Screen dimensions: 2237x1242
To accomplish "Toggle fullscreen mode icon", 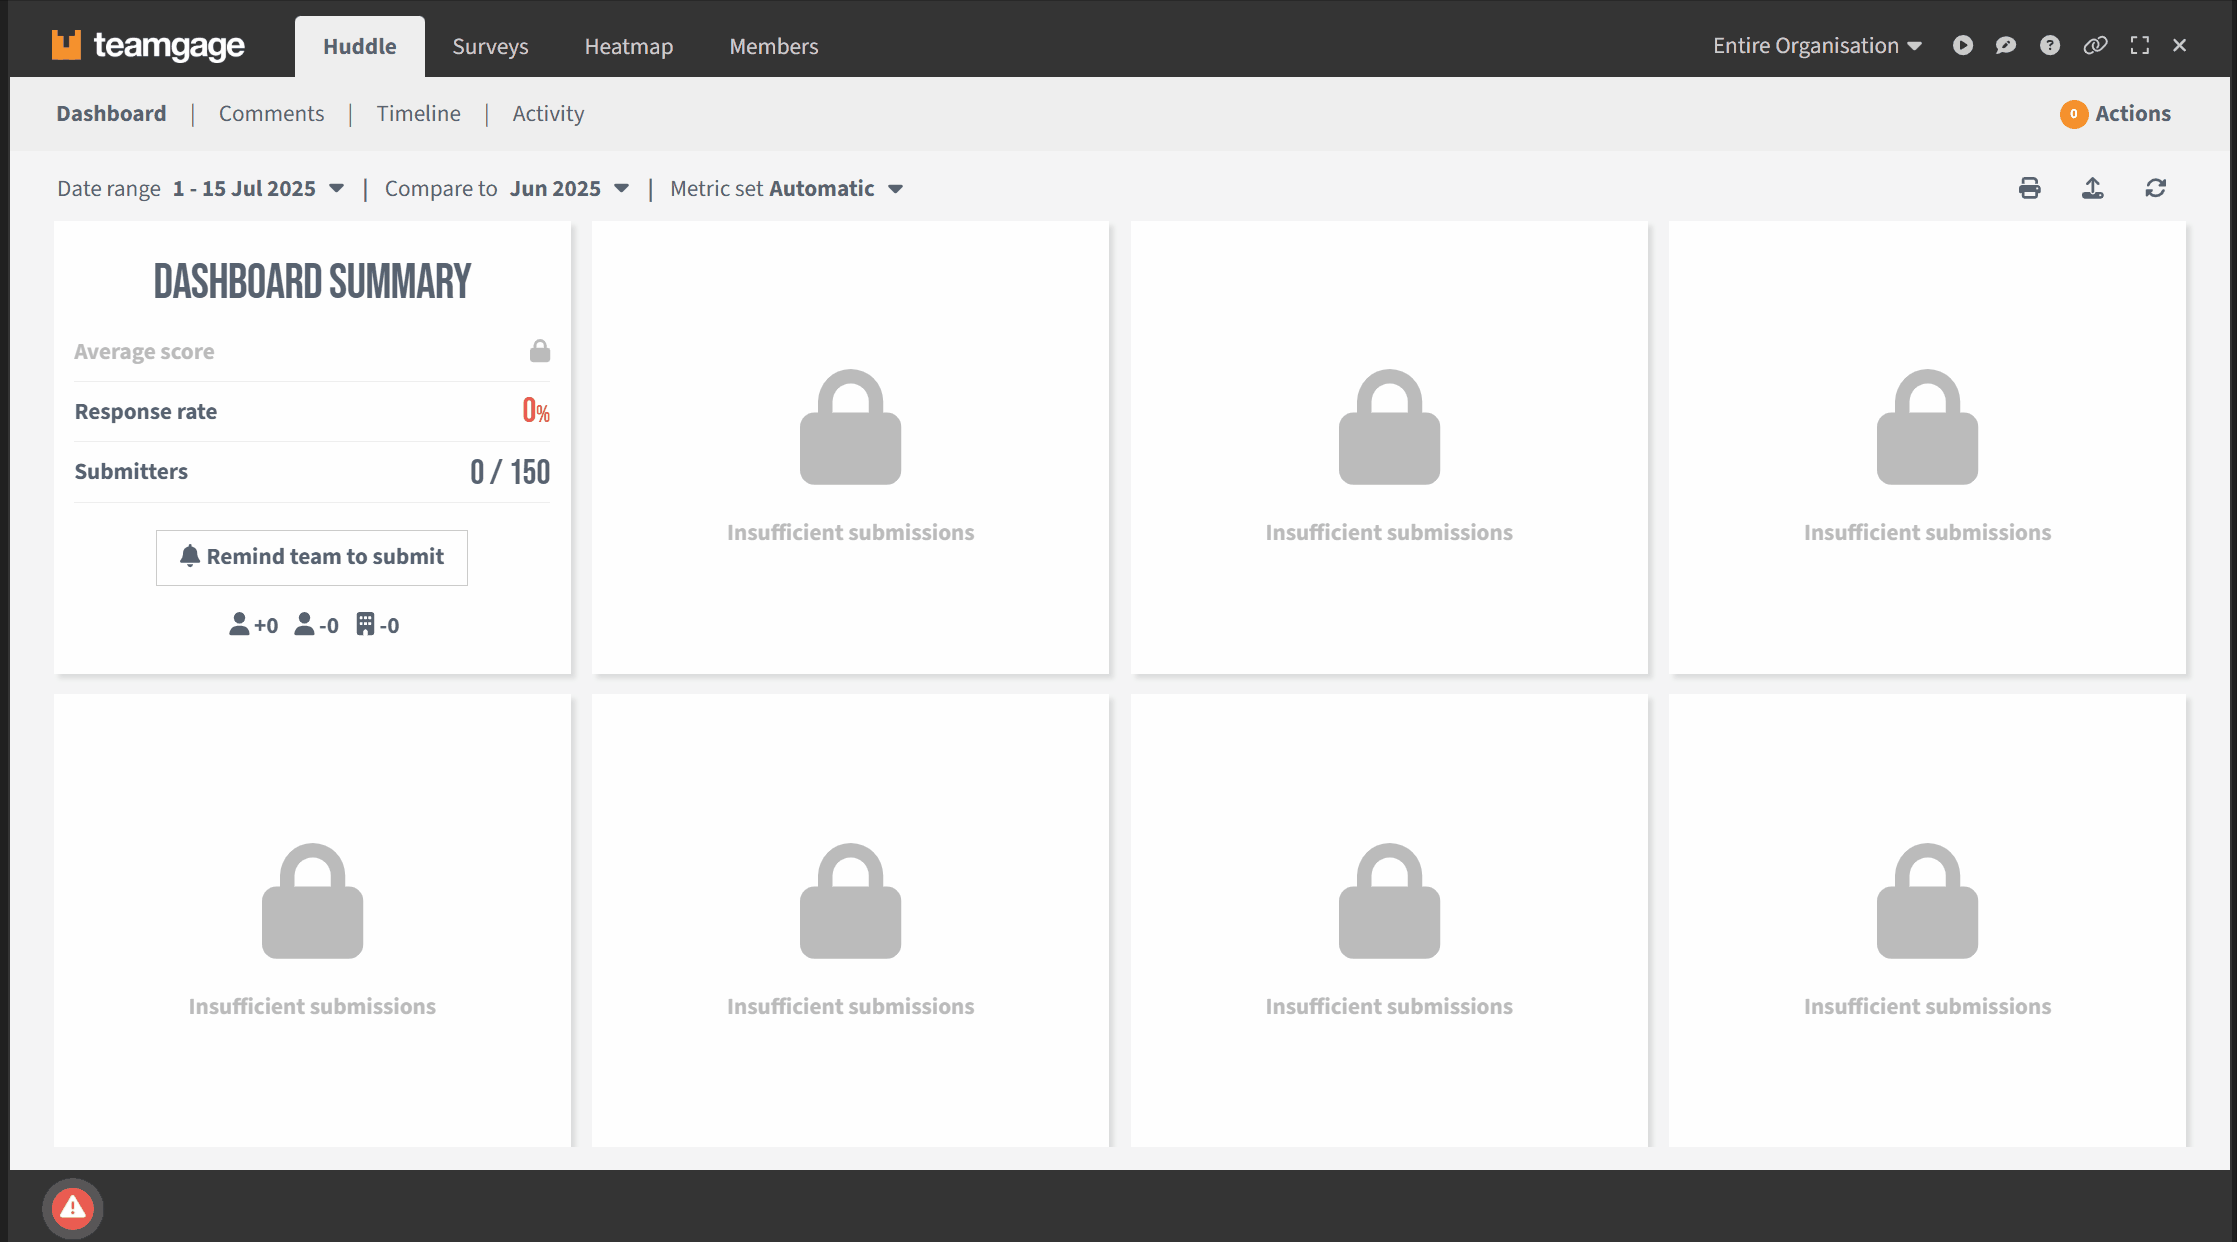I will (x=2139, y=45).
